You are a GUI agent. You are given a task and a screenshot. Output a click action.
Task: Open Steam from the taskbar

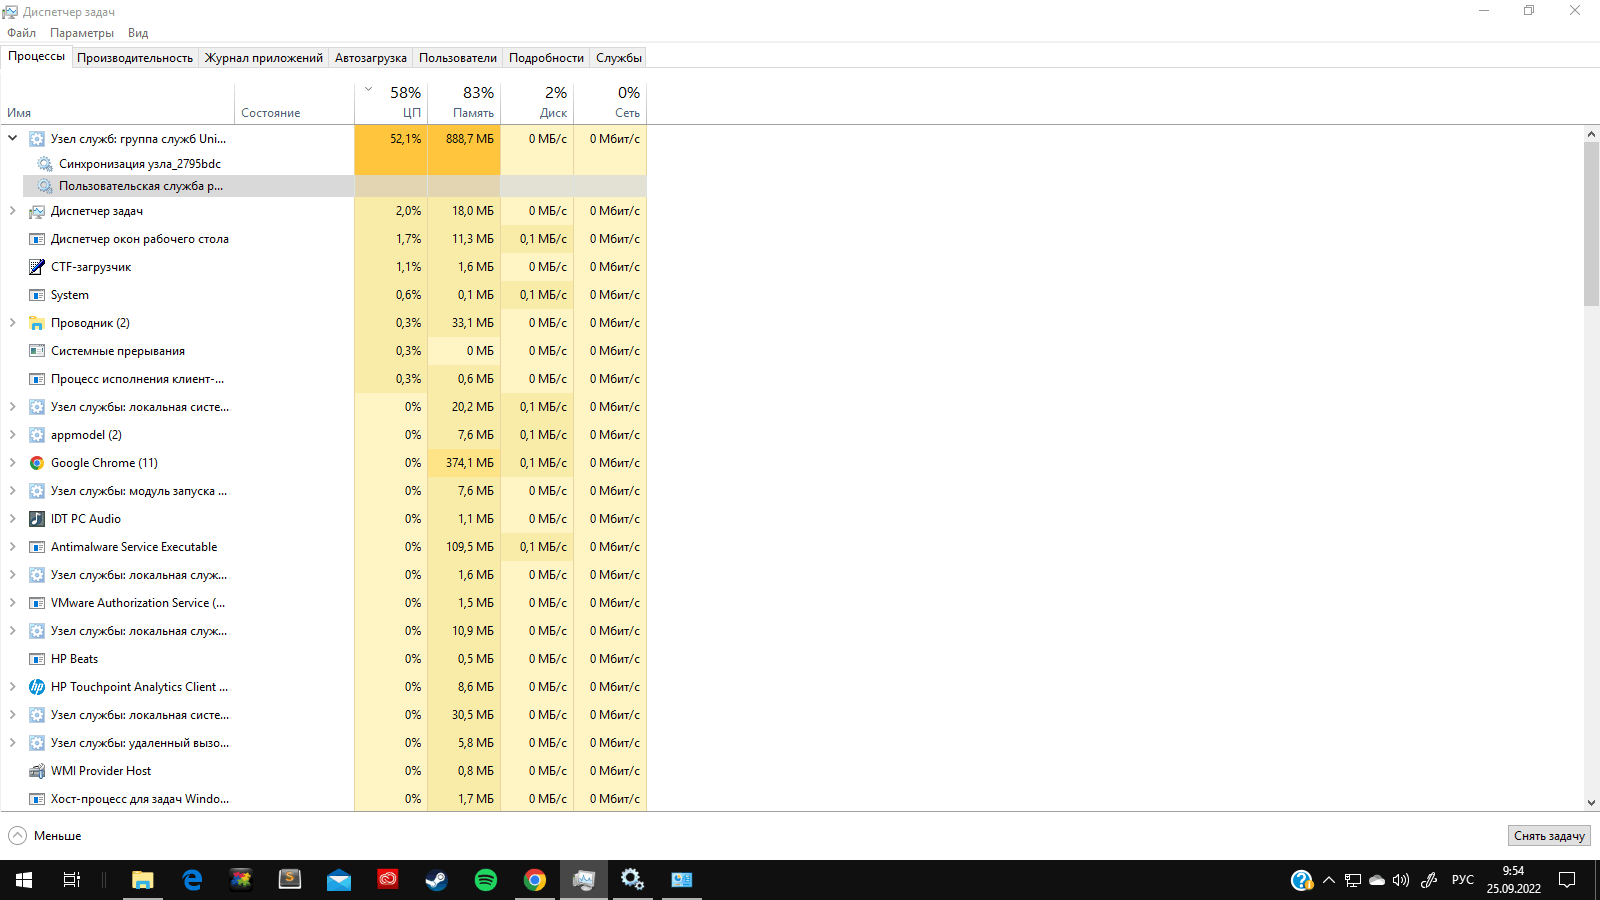pyautogui.click(x=437, y=880)
